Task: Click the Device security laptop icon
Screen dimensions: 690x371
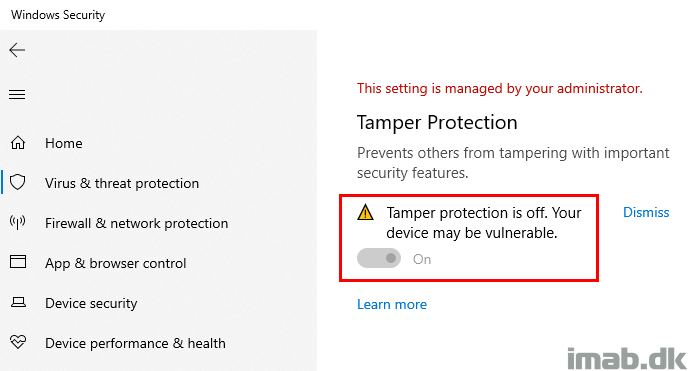Action: pos(18,302)
